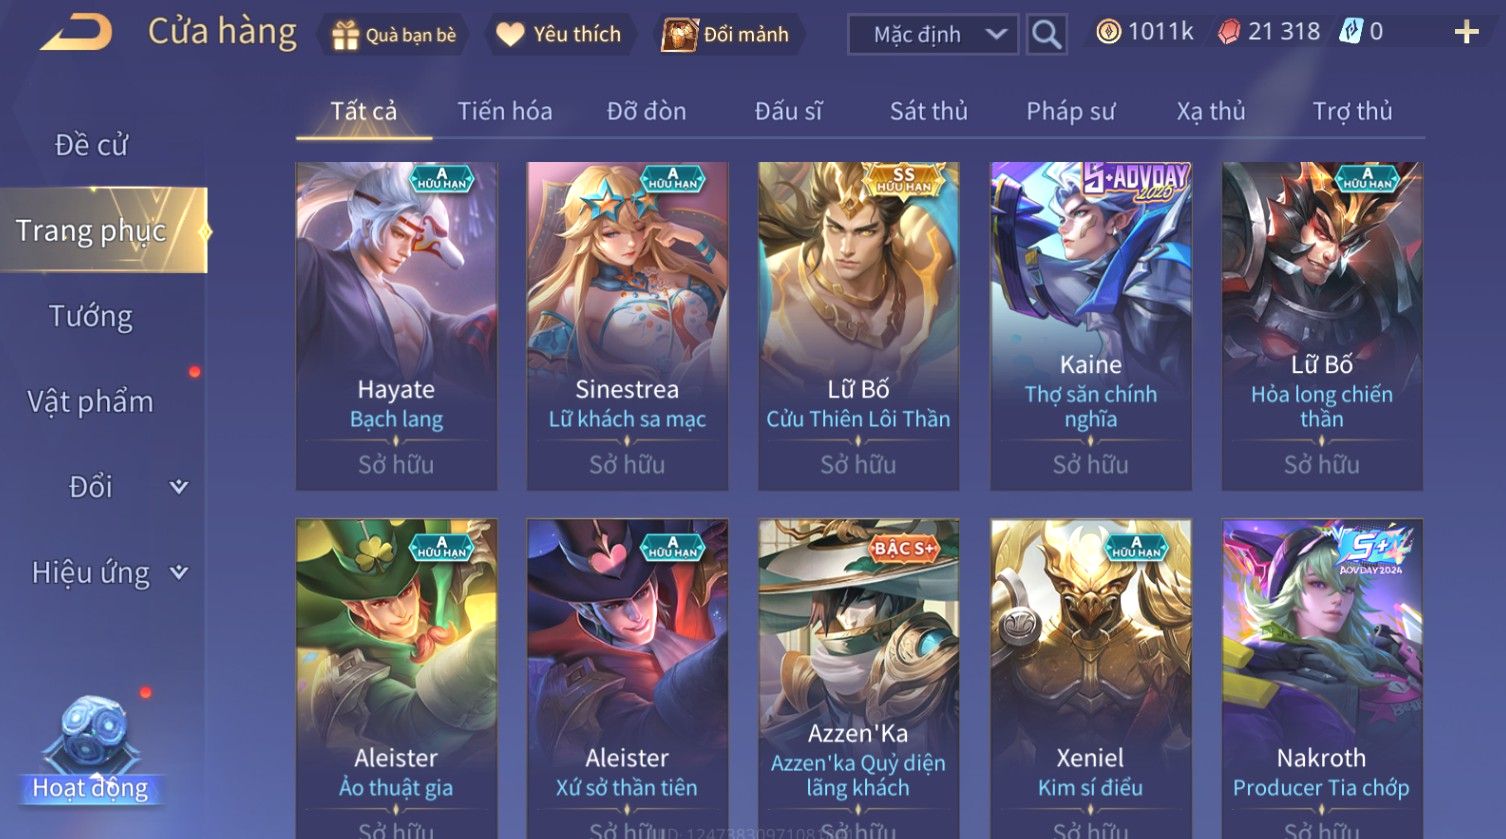1506x839 pixels.
Task: Switch to the Sát thủ tab
Action: (929, 111)
